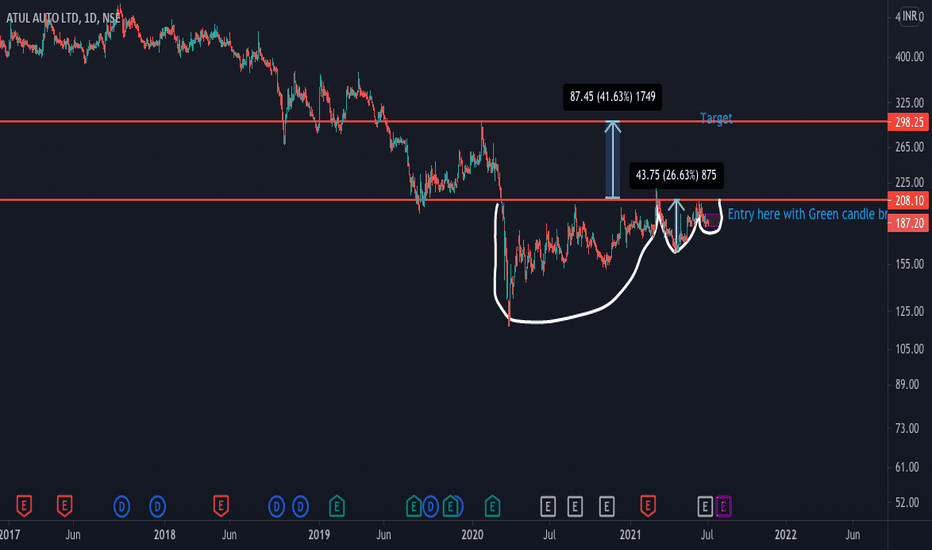Click the 325.00 price axis label
This screenshot has height=550, width=932.
[x=909, y=103]
